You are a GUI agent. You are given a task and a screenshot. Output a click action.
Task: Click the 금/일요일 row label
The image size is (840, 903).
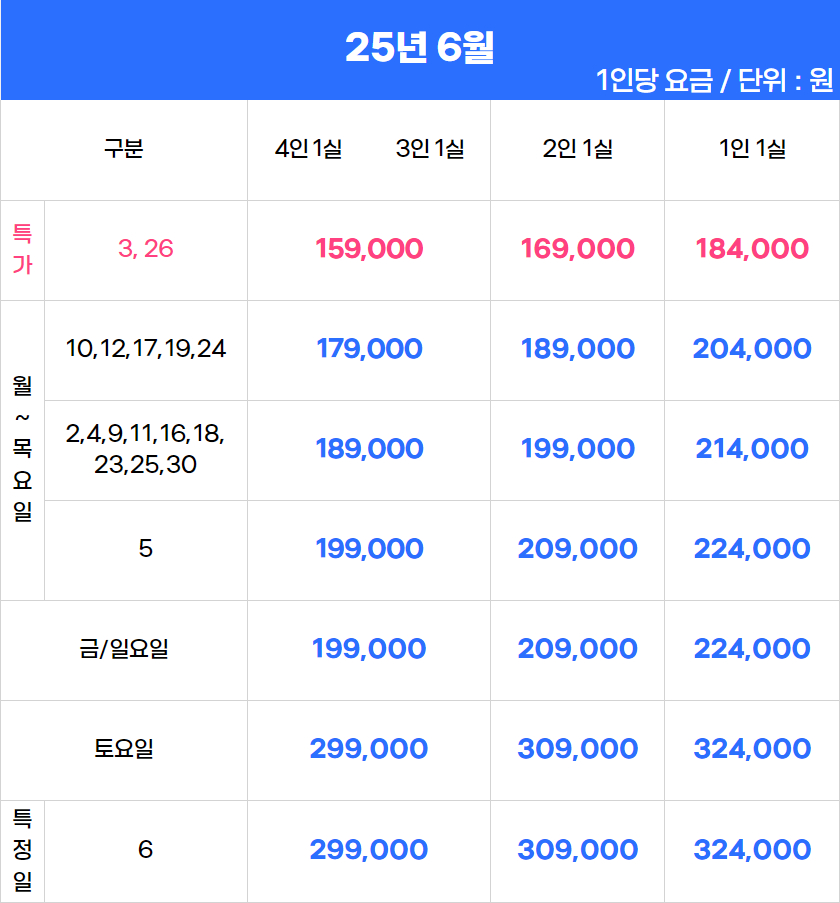click(124, 649)
